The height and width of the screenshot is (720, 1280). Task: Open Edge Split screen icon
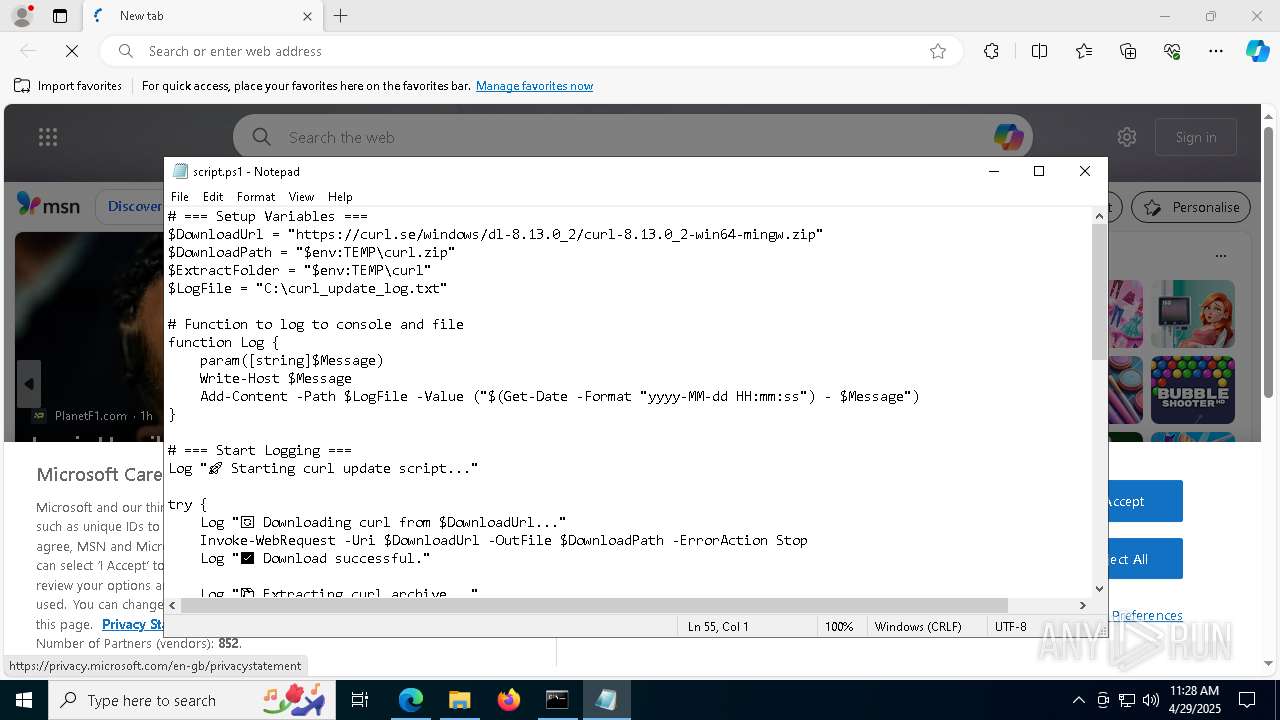tap(1039, 51)
